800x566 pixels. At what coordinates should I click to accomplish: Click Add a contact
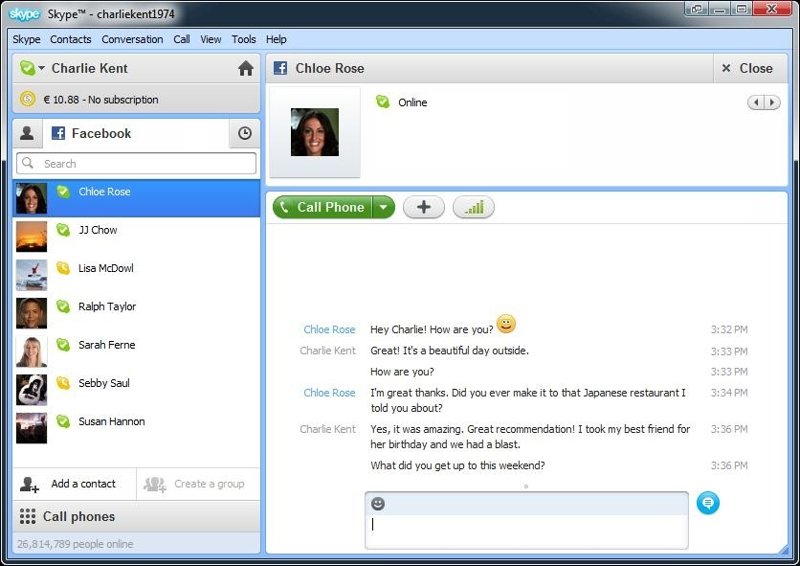tap(72, 484)
